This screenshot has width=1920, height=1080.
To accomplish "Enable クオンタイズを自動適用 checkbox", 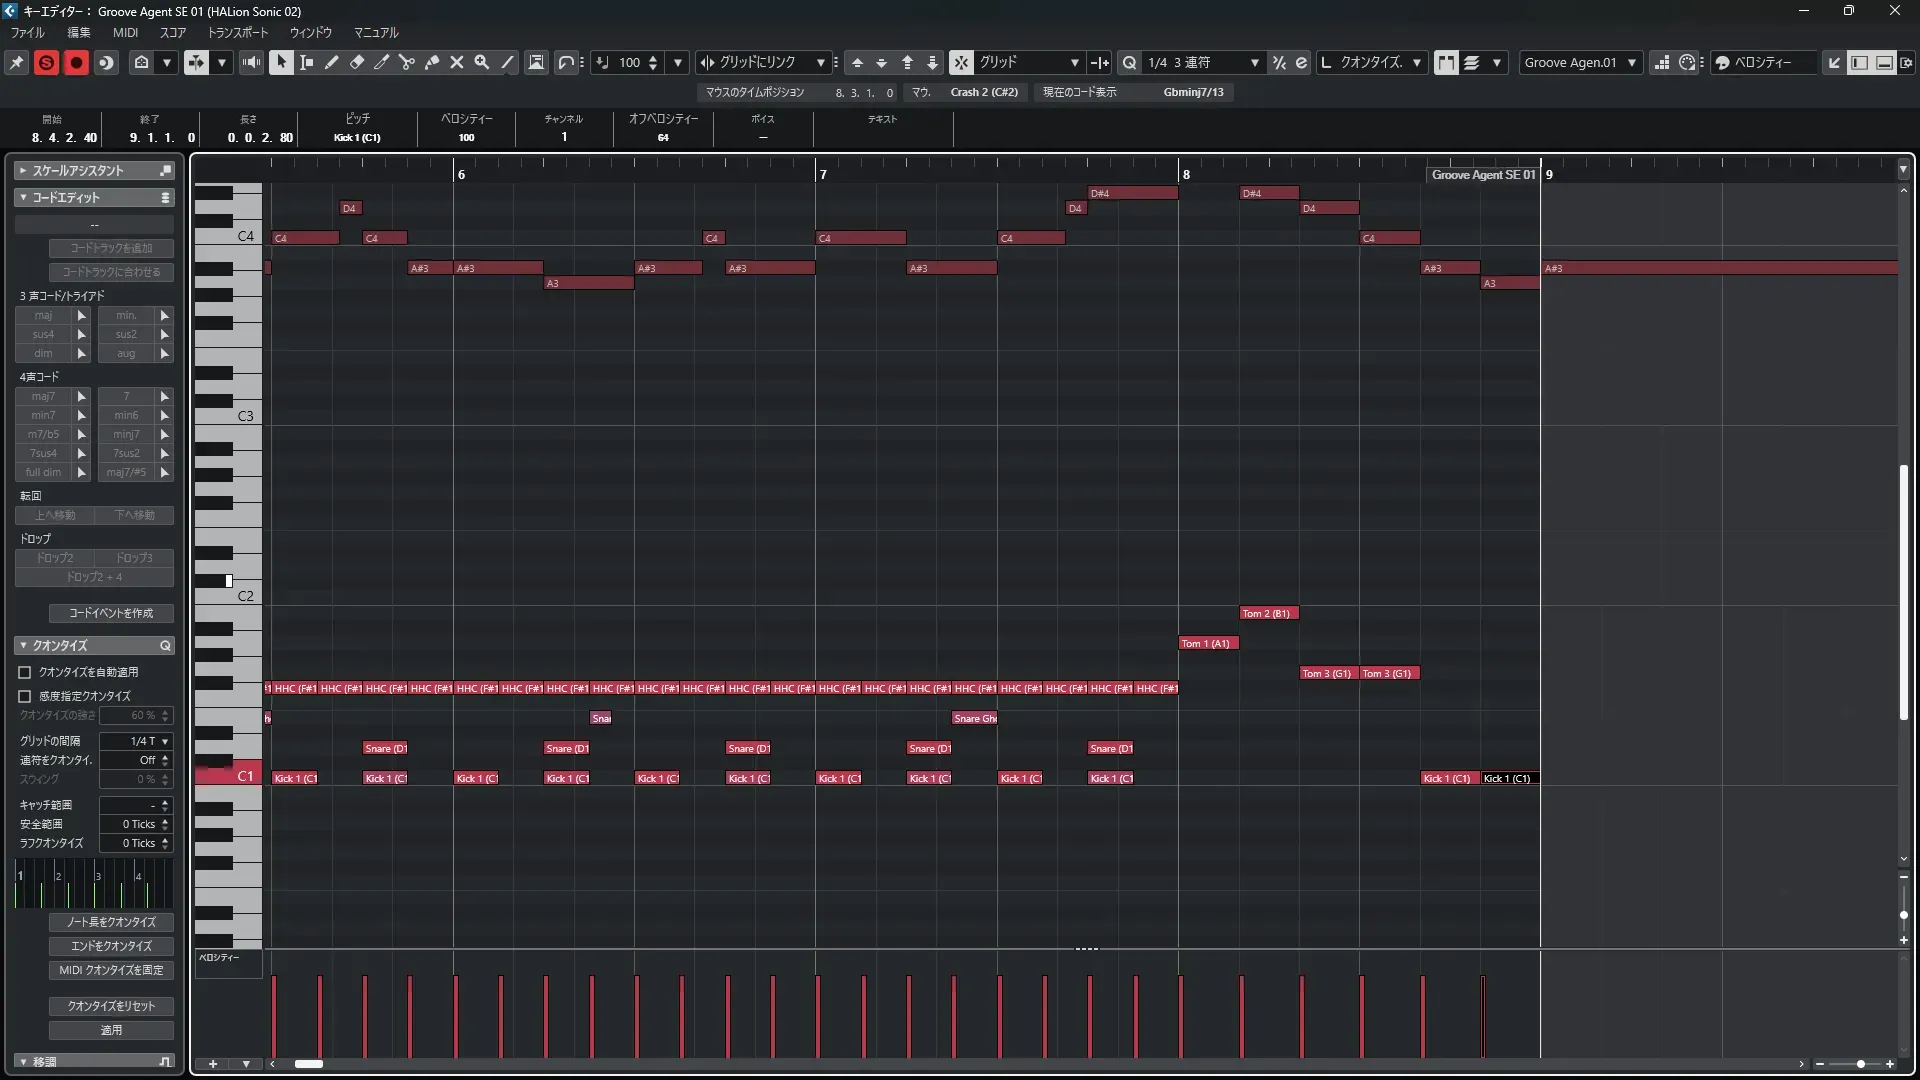I will pos(25,673).
